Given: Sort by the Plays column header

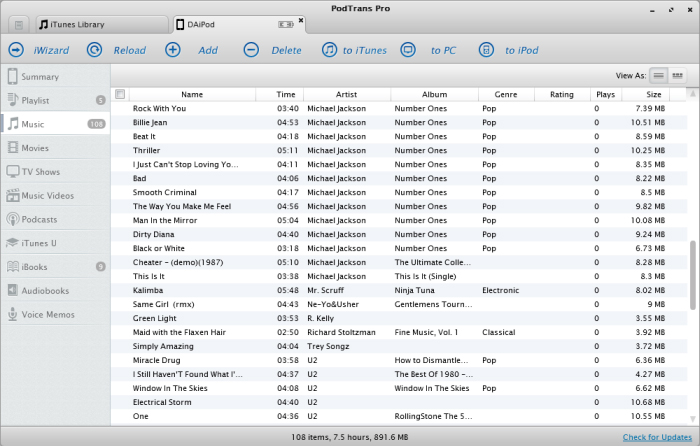Looking at the screenshot, I should (605, 94).
